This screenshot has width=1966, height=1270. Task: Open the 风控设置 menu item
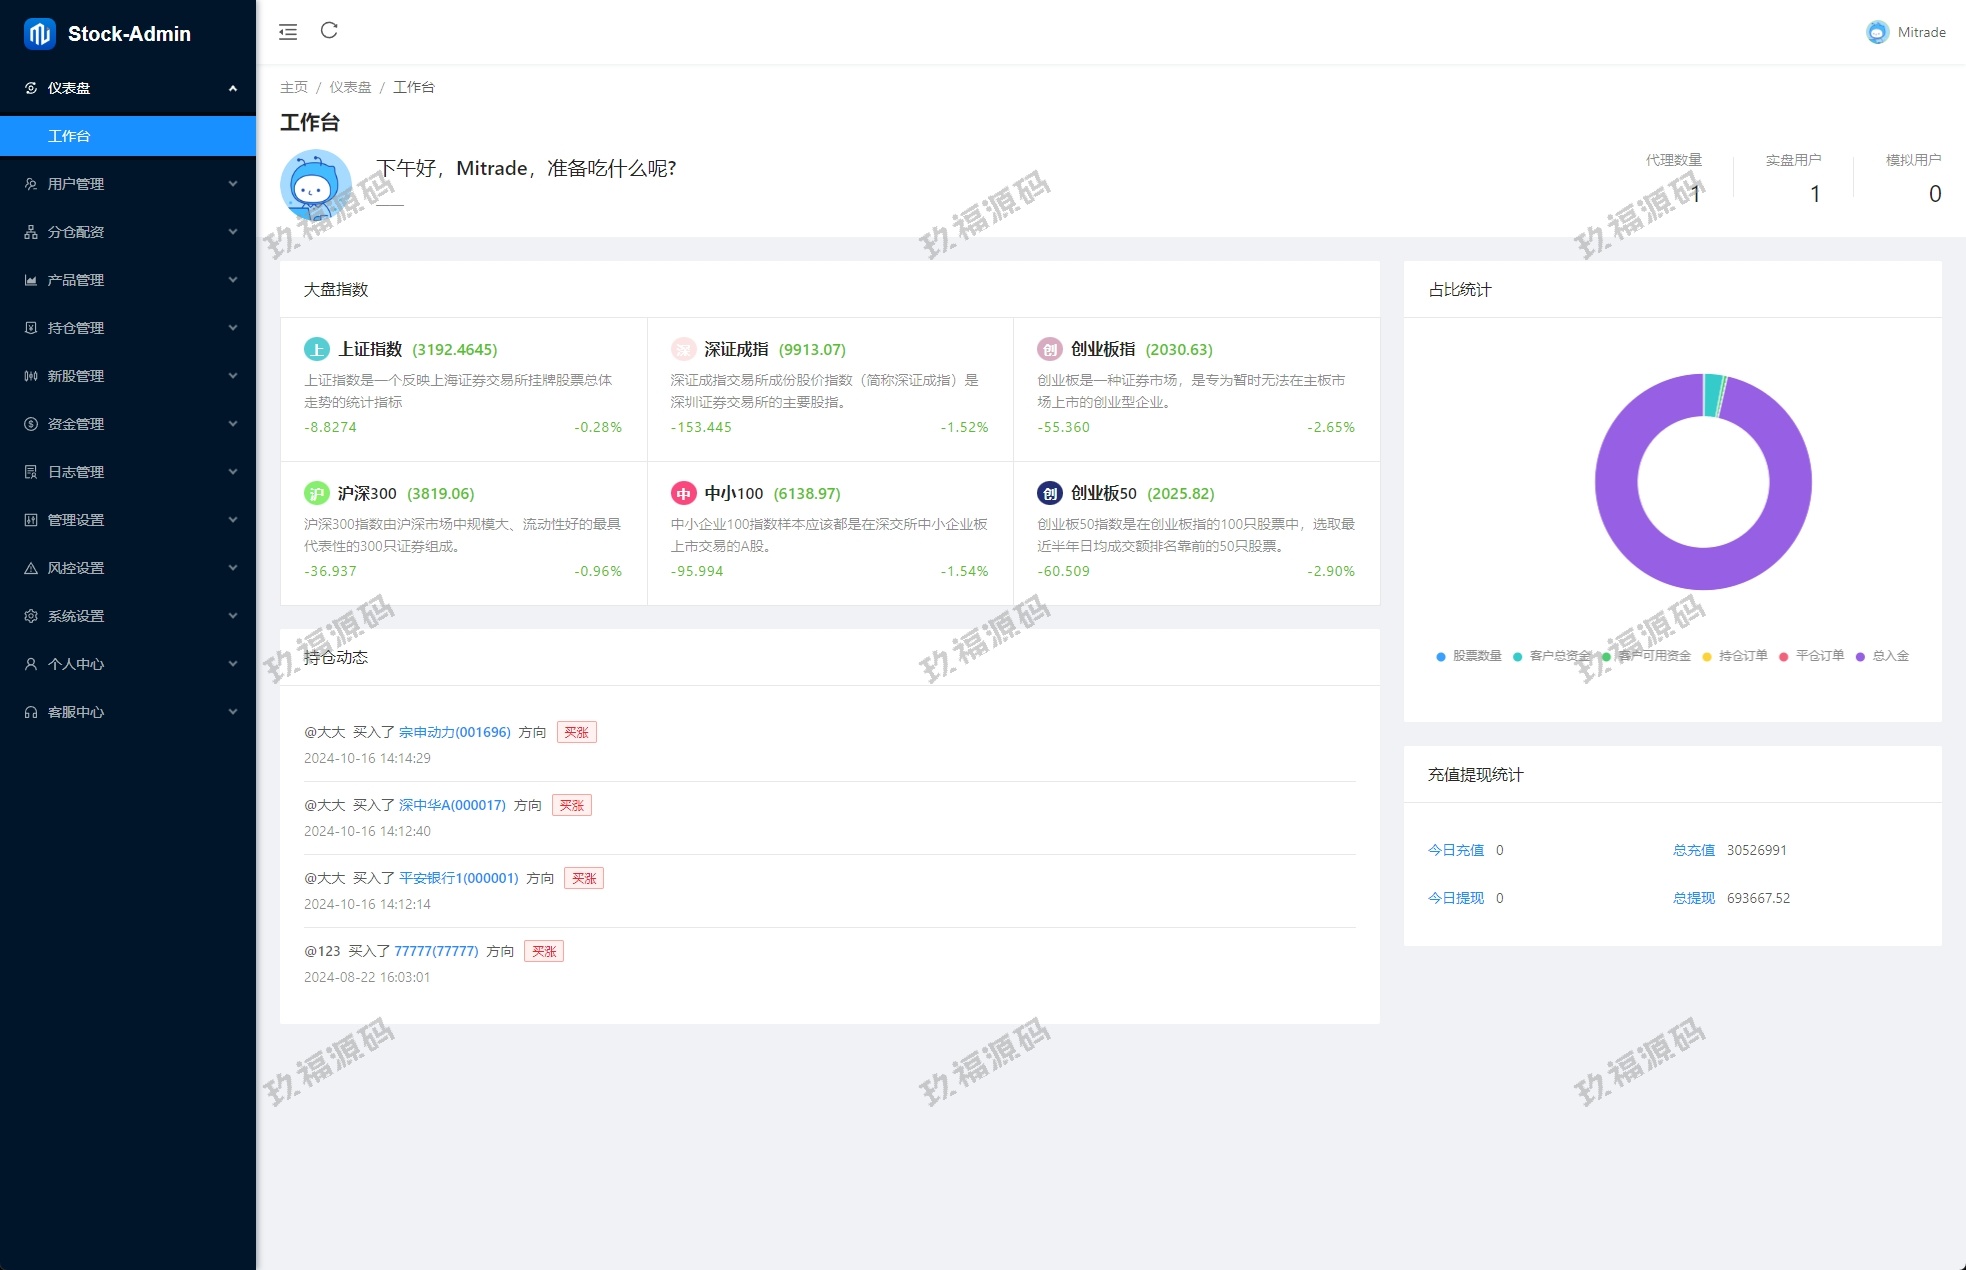[128, 568]
